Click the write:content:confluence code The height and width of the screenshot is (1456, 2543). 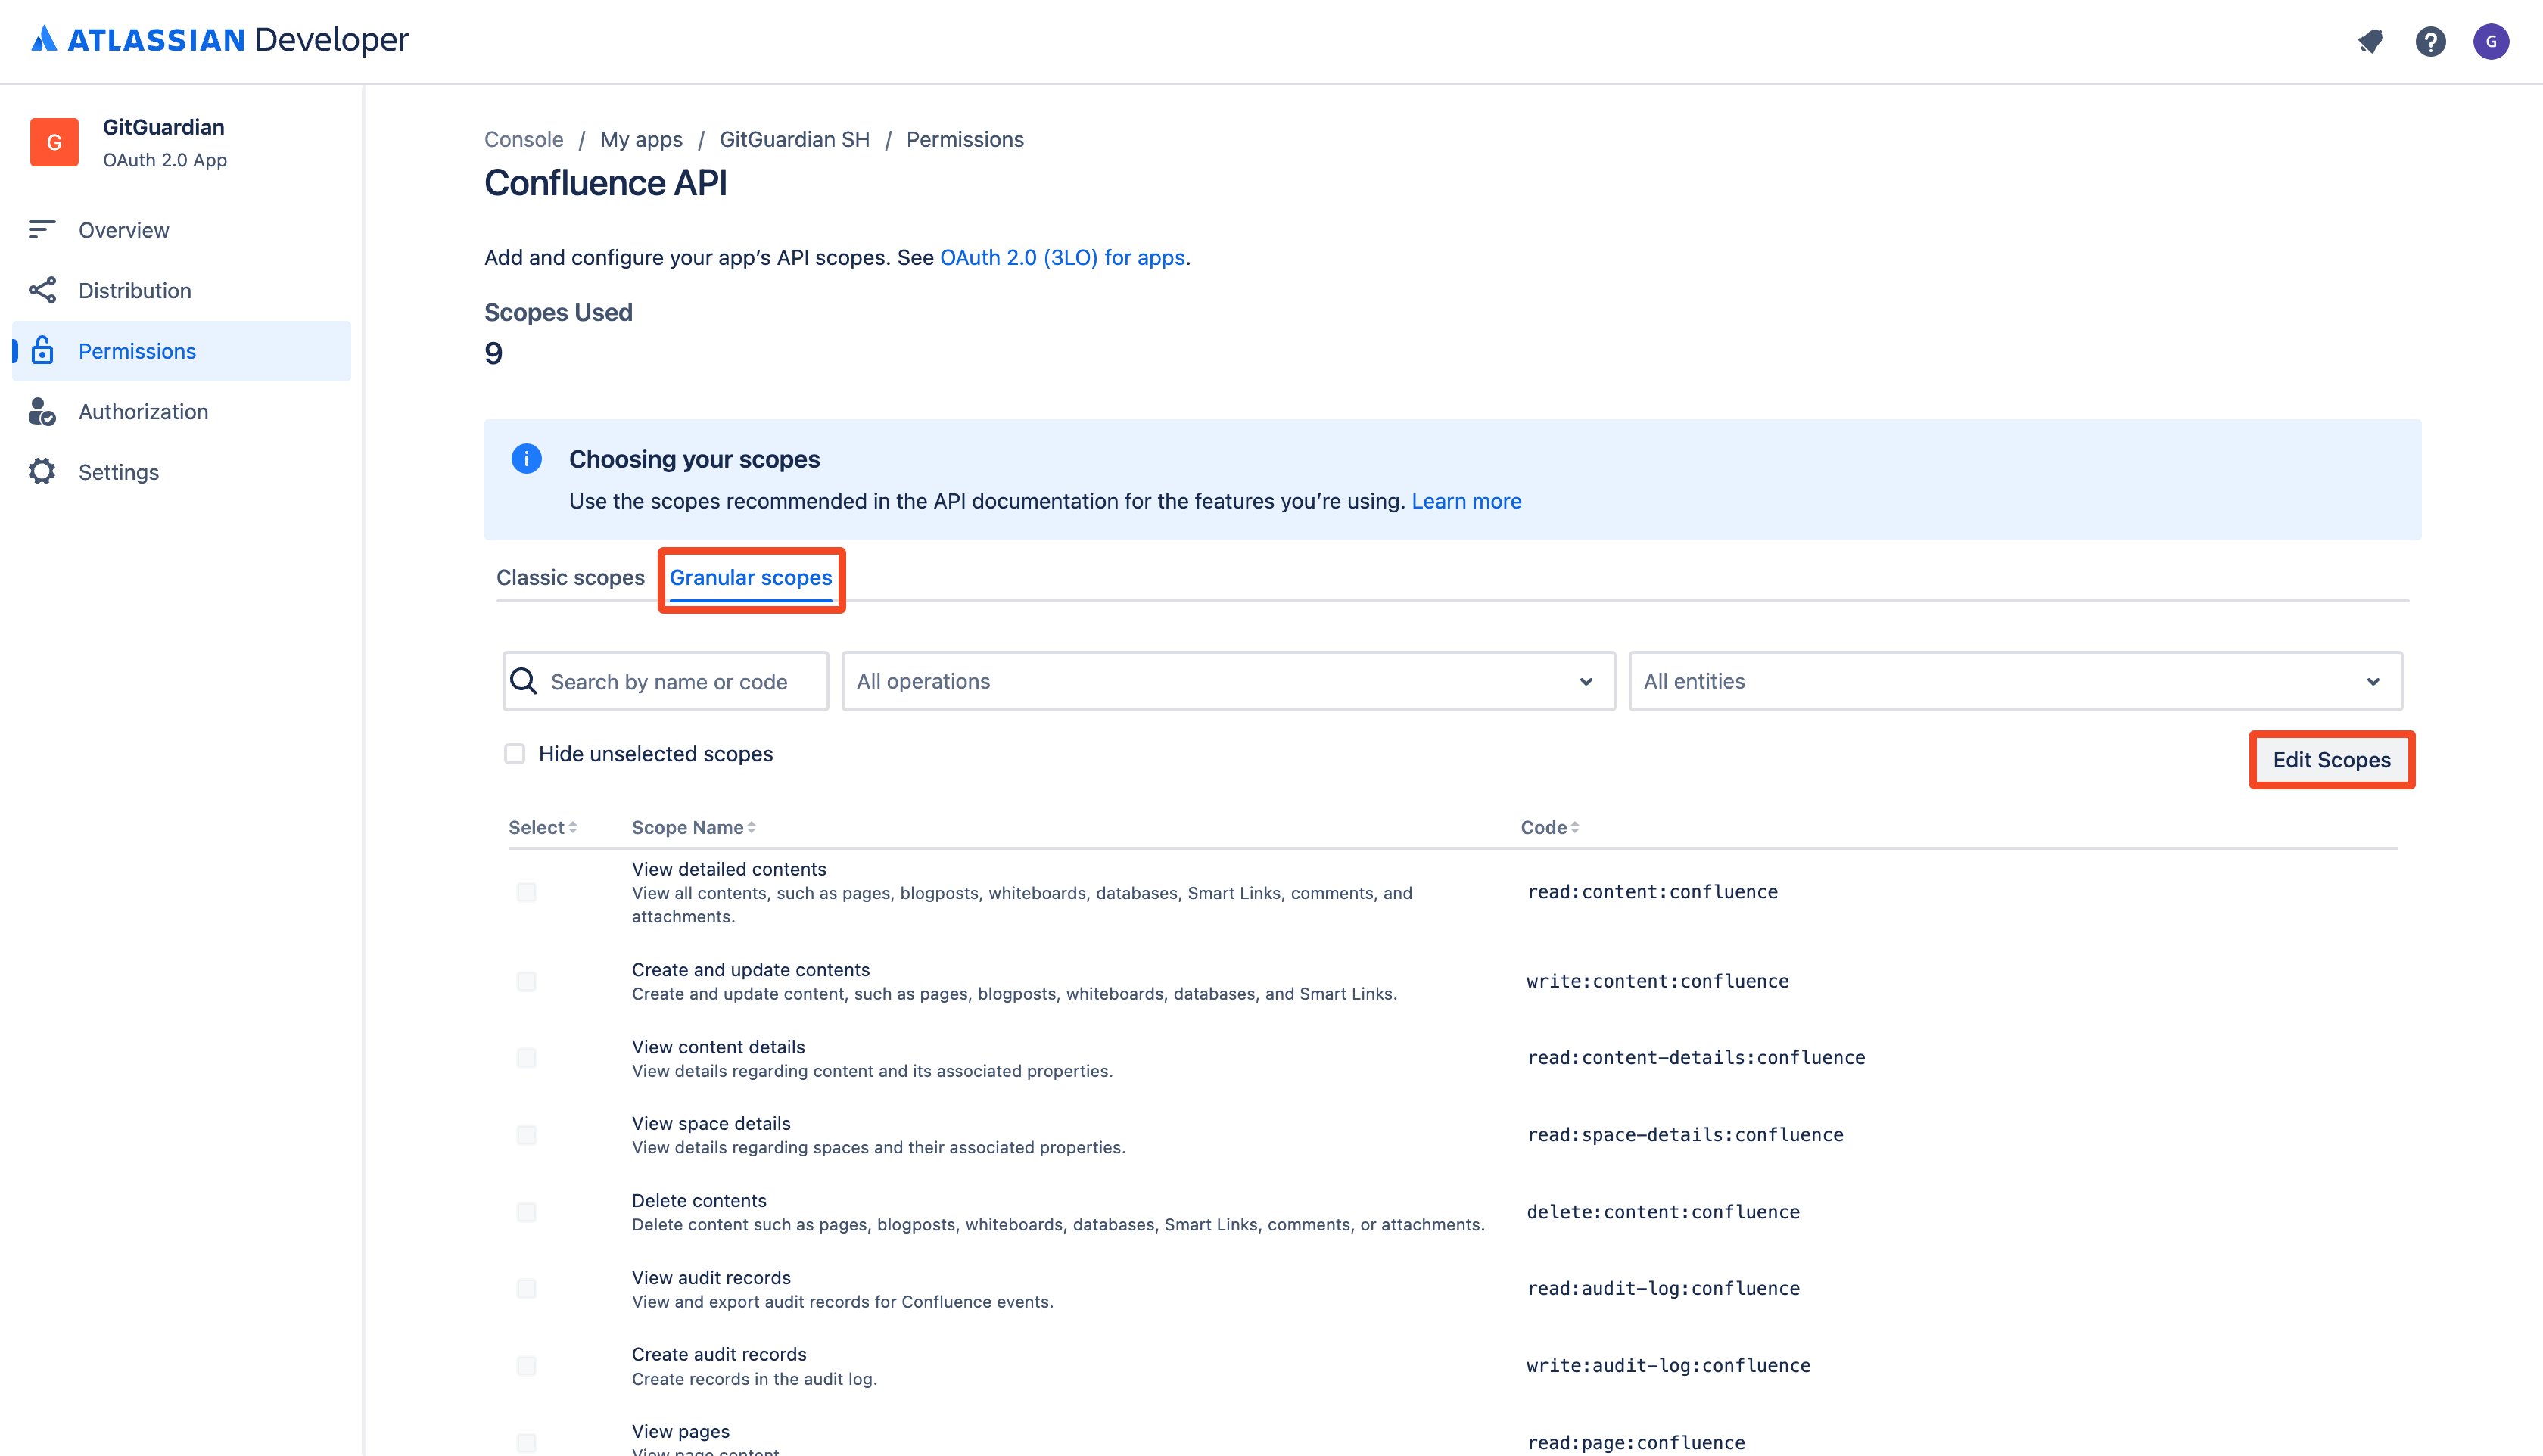(1657, 981)
